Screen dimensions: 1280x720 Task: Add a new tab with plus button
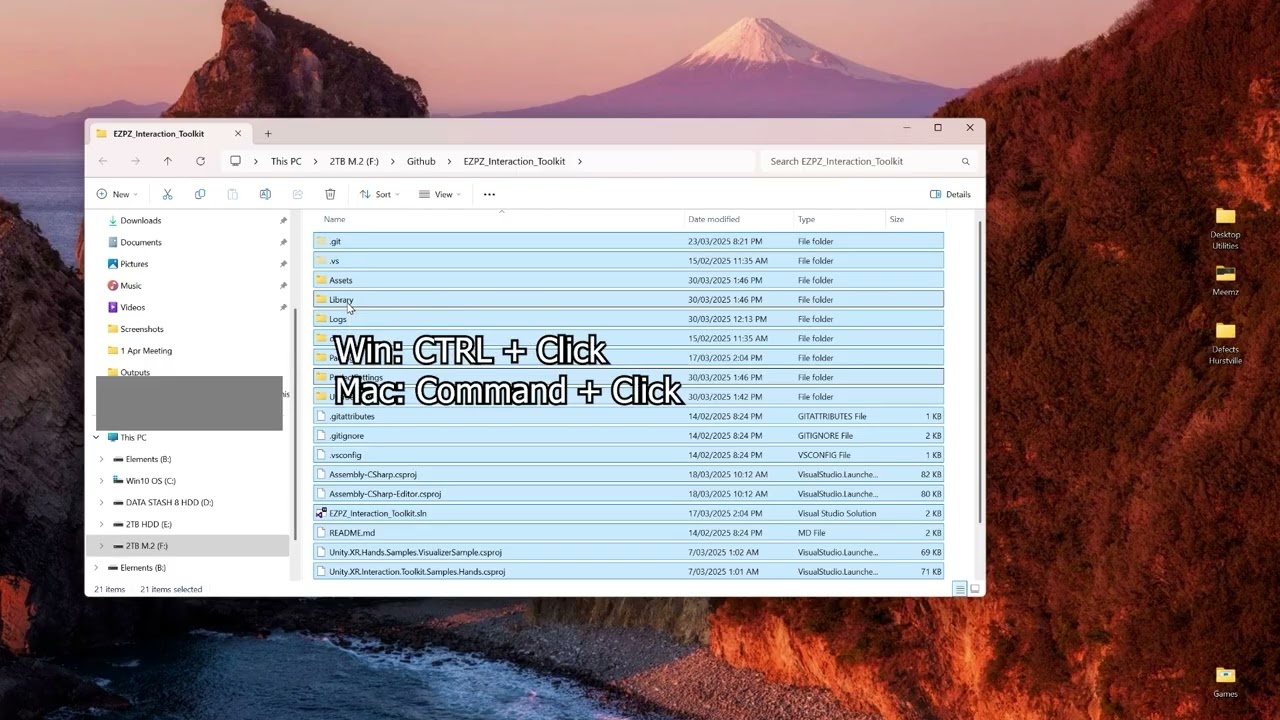(x=267, y=133)
